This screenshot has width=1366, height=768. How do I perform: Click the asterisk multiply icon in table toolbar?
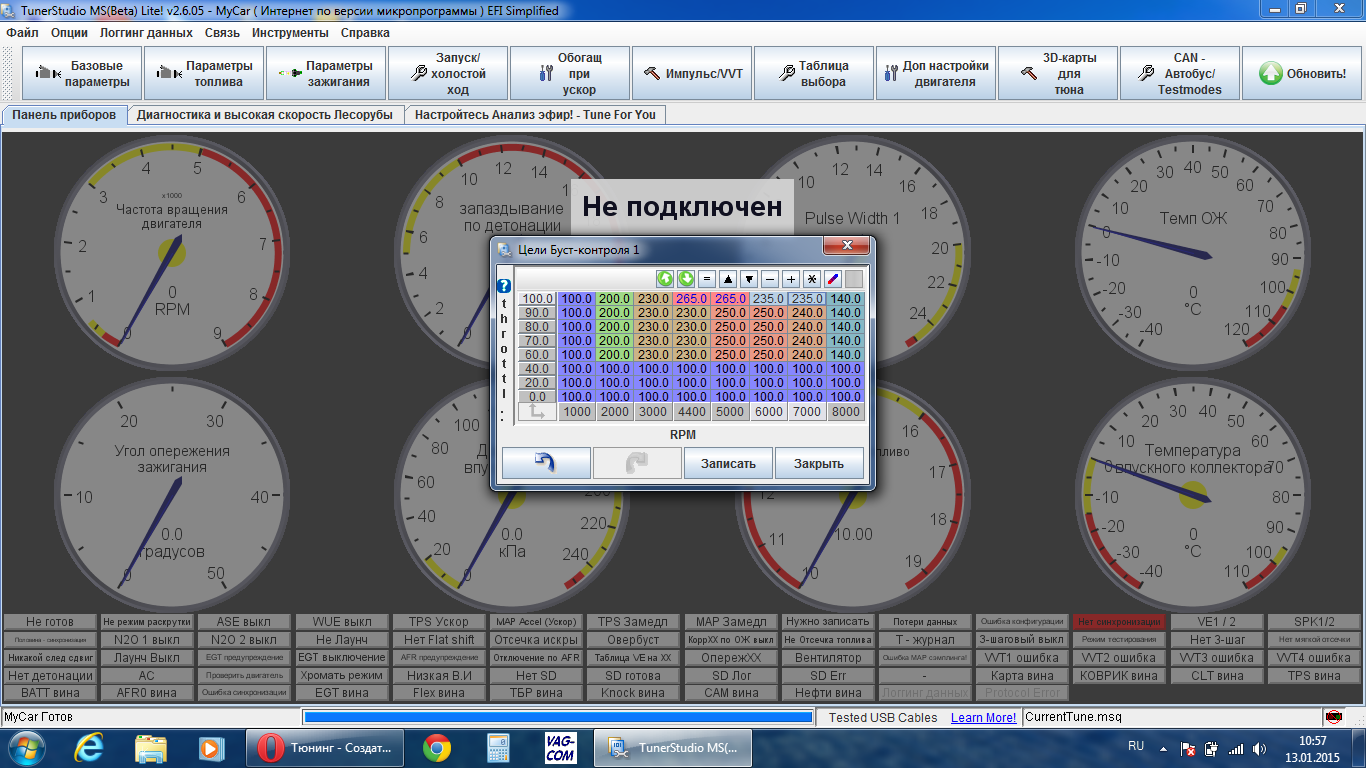(812, 279)
